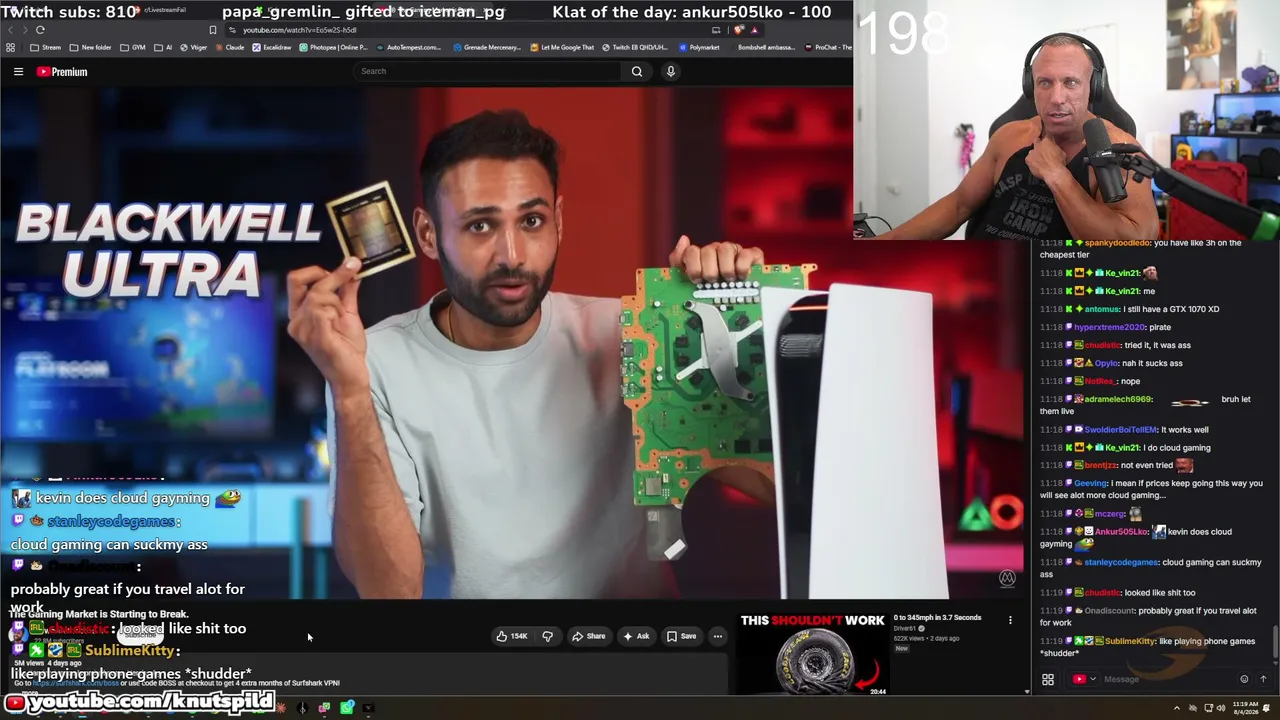The image size is (1280, 720).
Task: Open more actions ellipsis under video
Action: coord(717,636)
